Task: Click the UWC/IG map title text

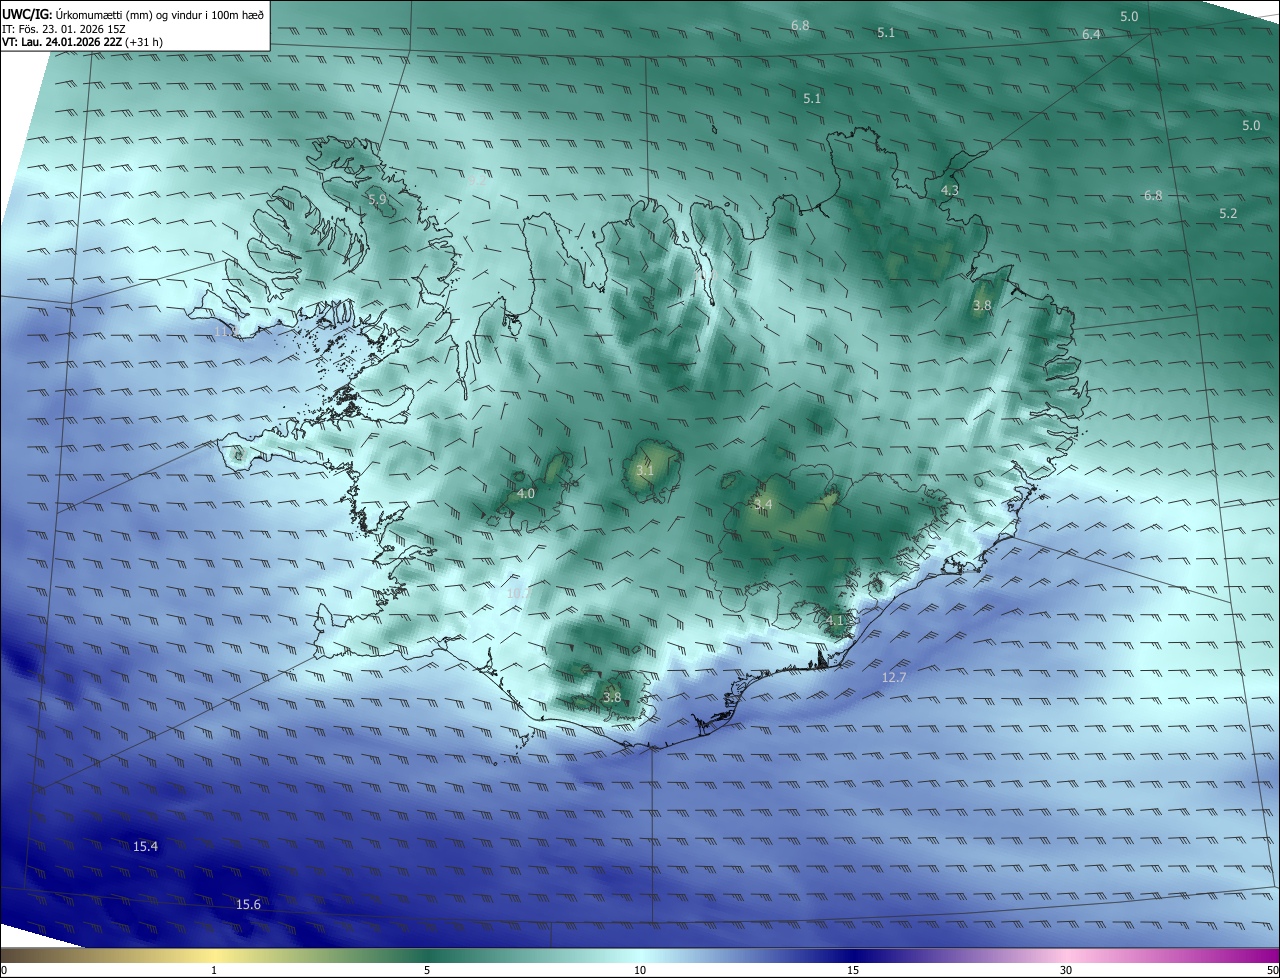Action: pyautogui.click(x=133, y=13)
